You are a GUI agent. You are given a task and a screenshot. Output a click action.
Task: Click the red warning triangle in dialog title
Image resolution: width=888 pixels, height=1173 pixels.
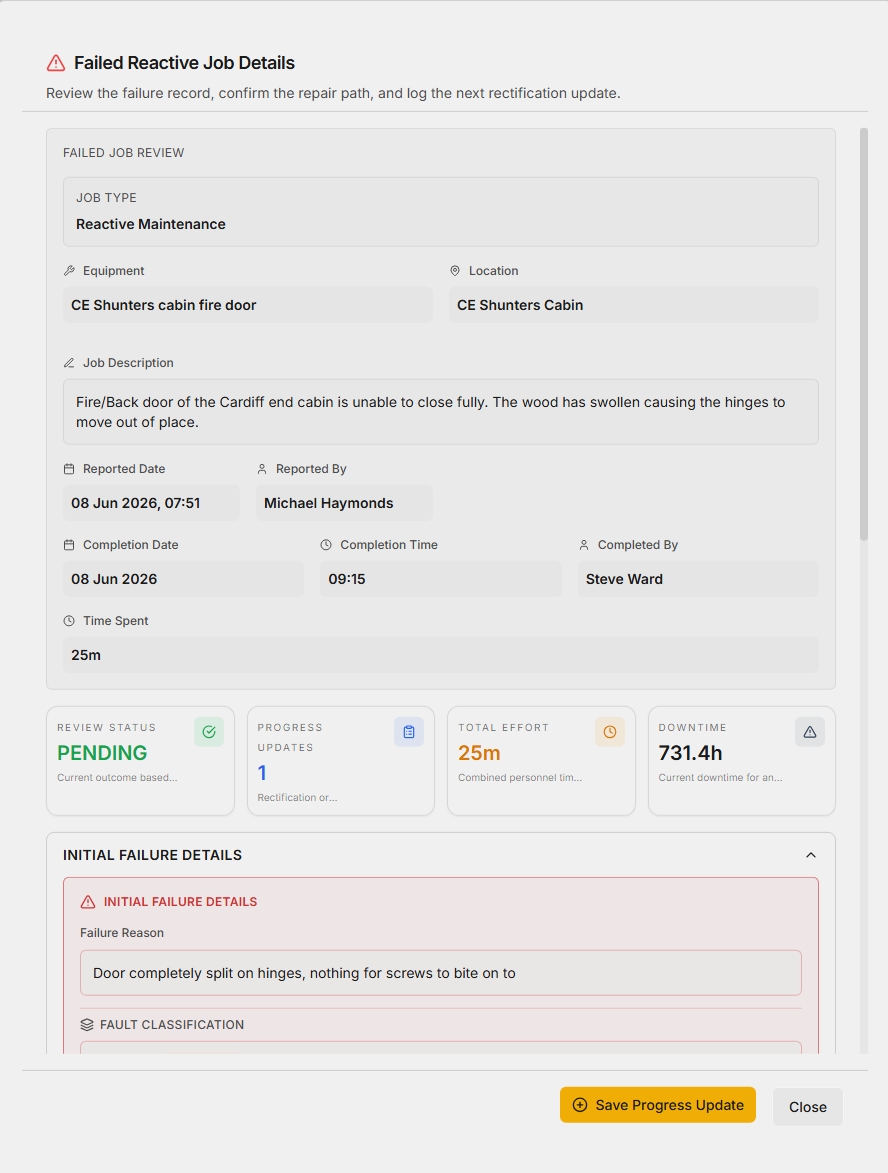coord(56,63)
